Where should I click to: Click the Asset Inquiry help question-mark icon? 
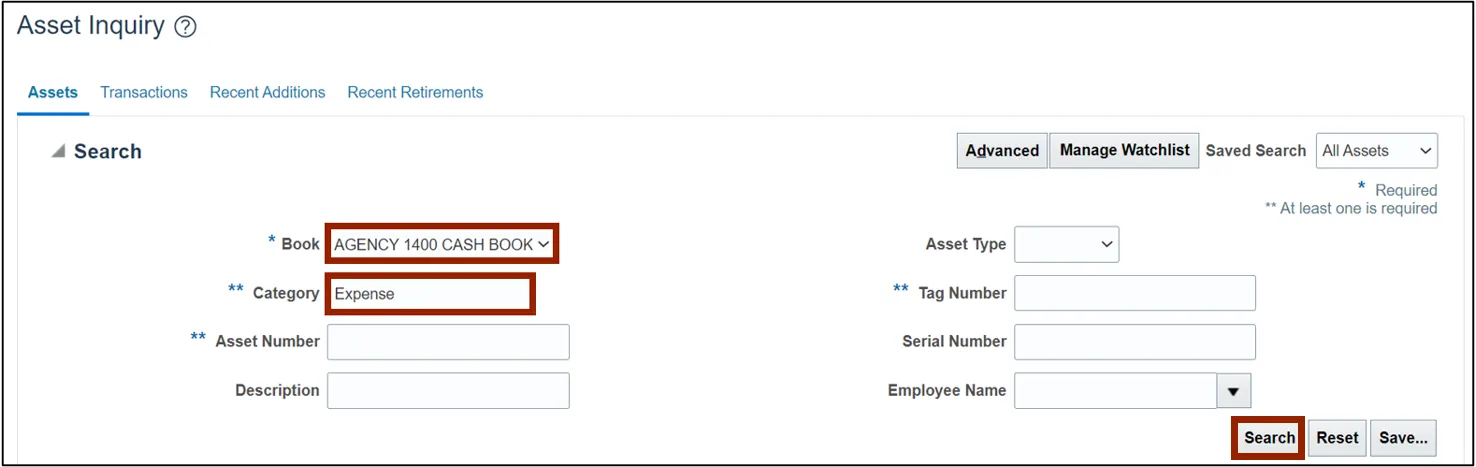pyautogui.click(x=185, y=28)
